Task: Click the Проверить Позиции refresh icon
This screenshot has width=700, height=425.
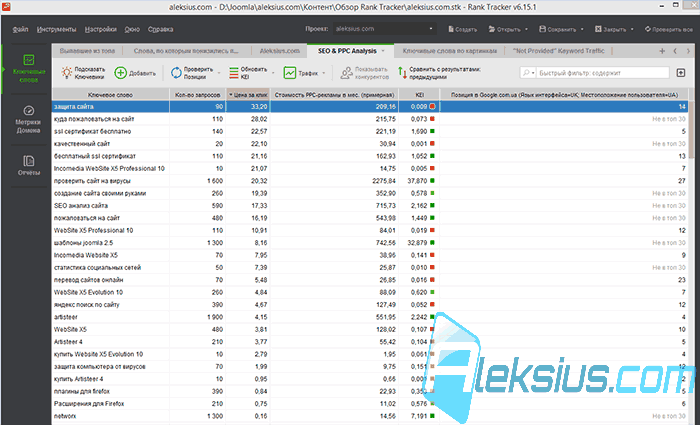Action: (176, 73)
